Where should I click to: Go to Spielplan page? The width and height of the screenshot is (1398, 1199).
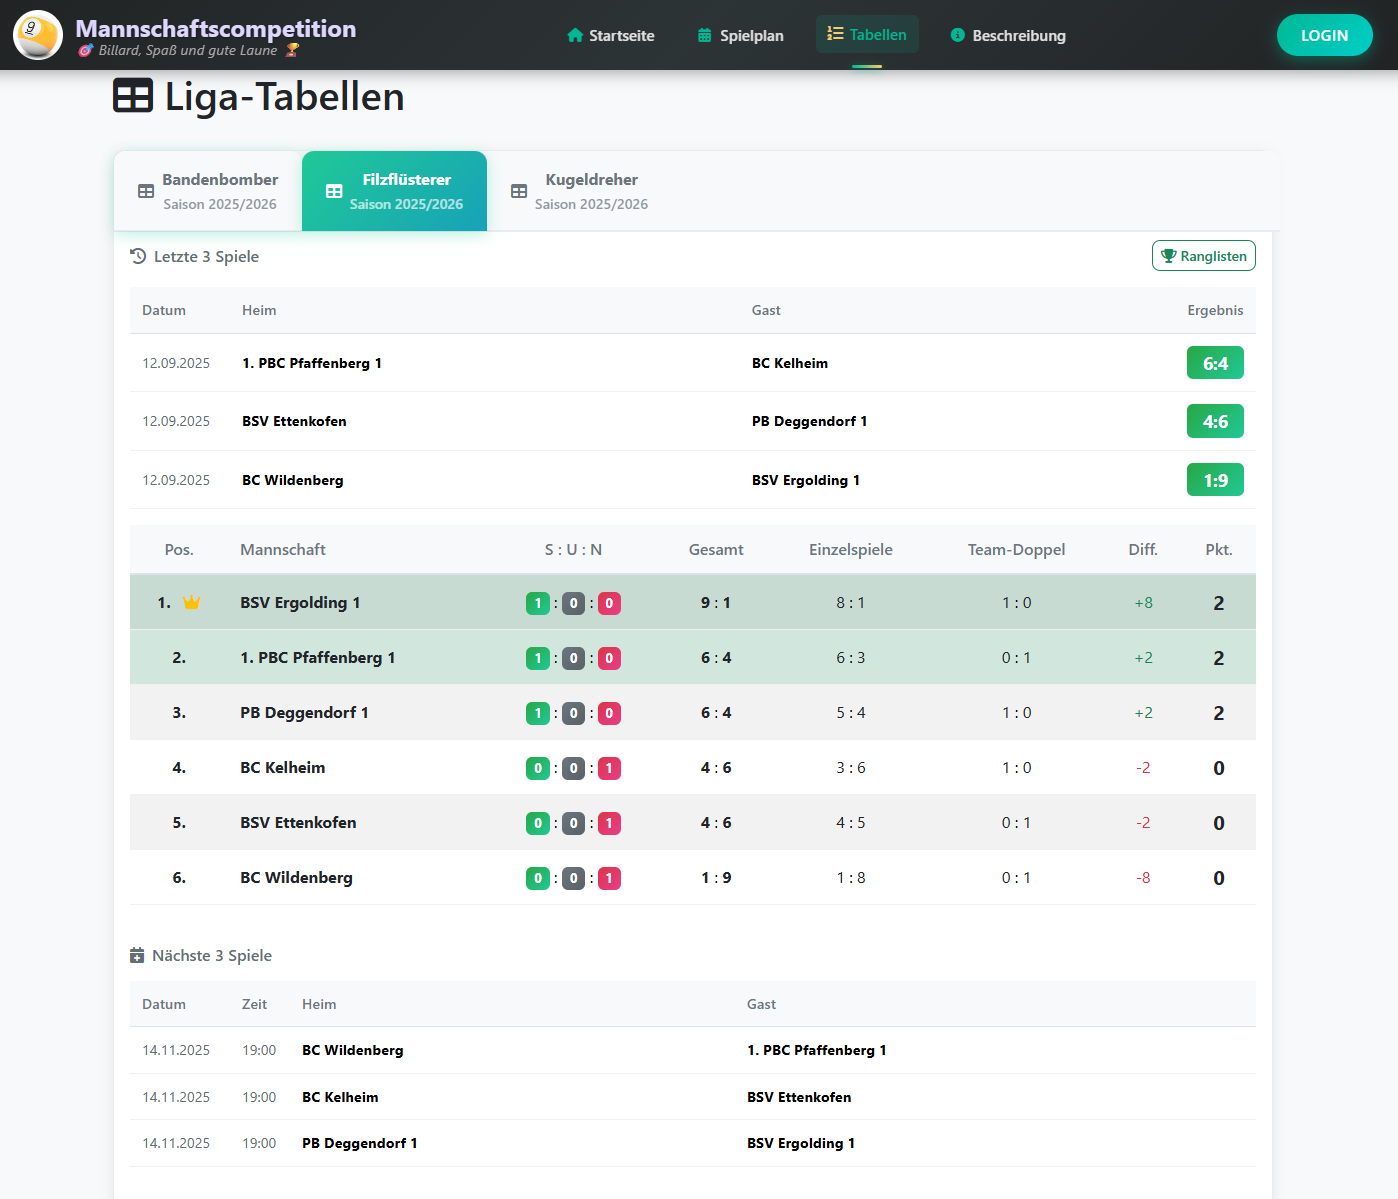tap(741, 35)
